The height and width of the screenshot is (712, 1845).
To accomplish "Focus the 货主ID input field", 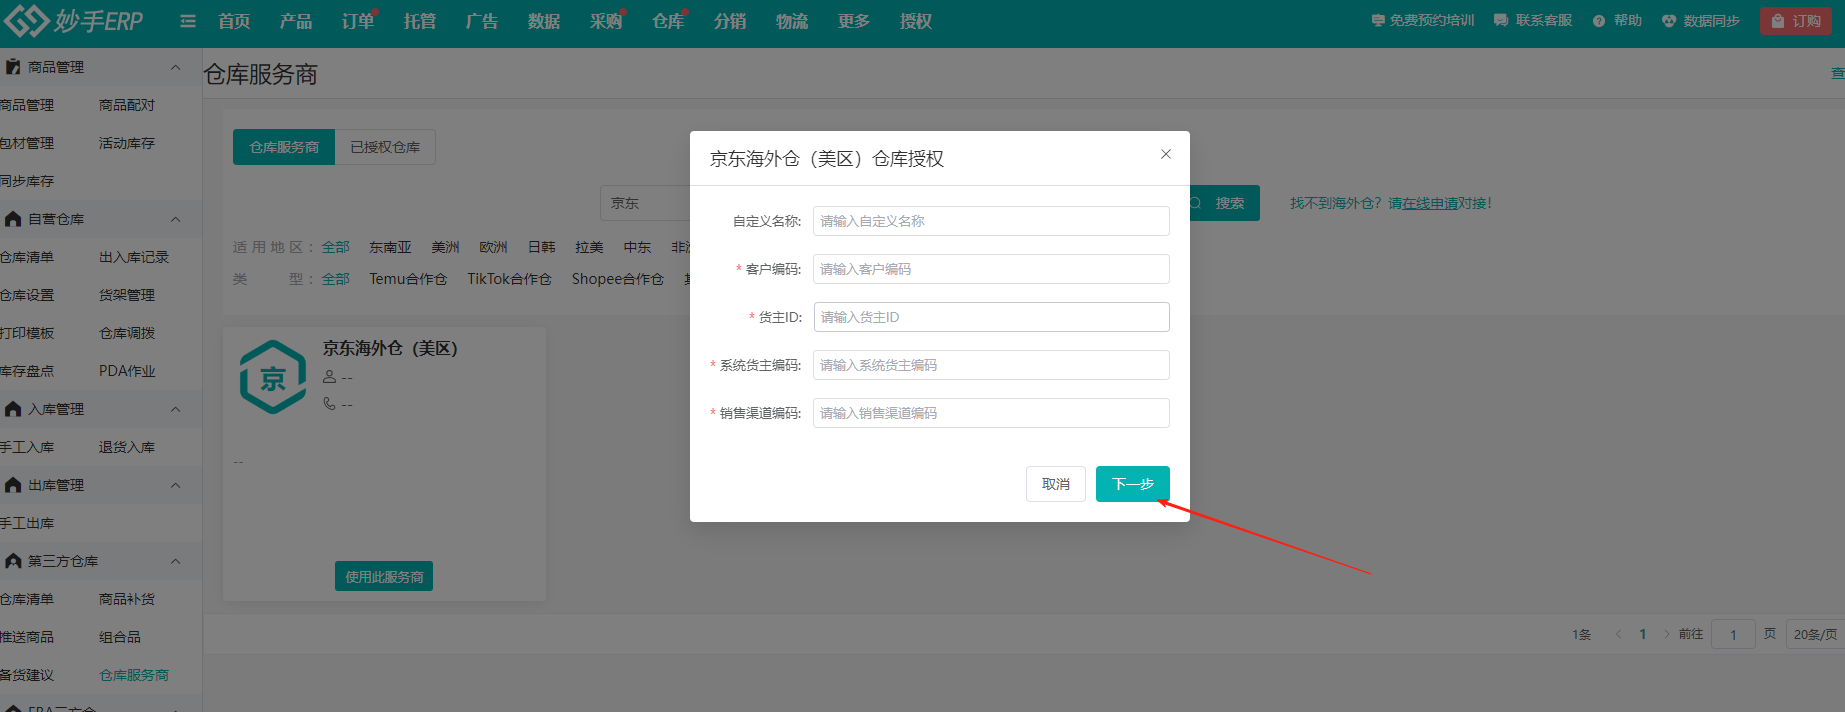I will tap(991, 317).
